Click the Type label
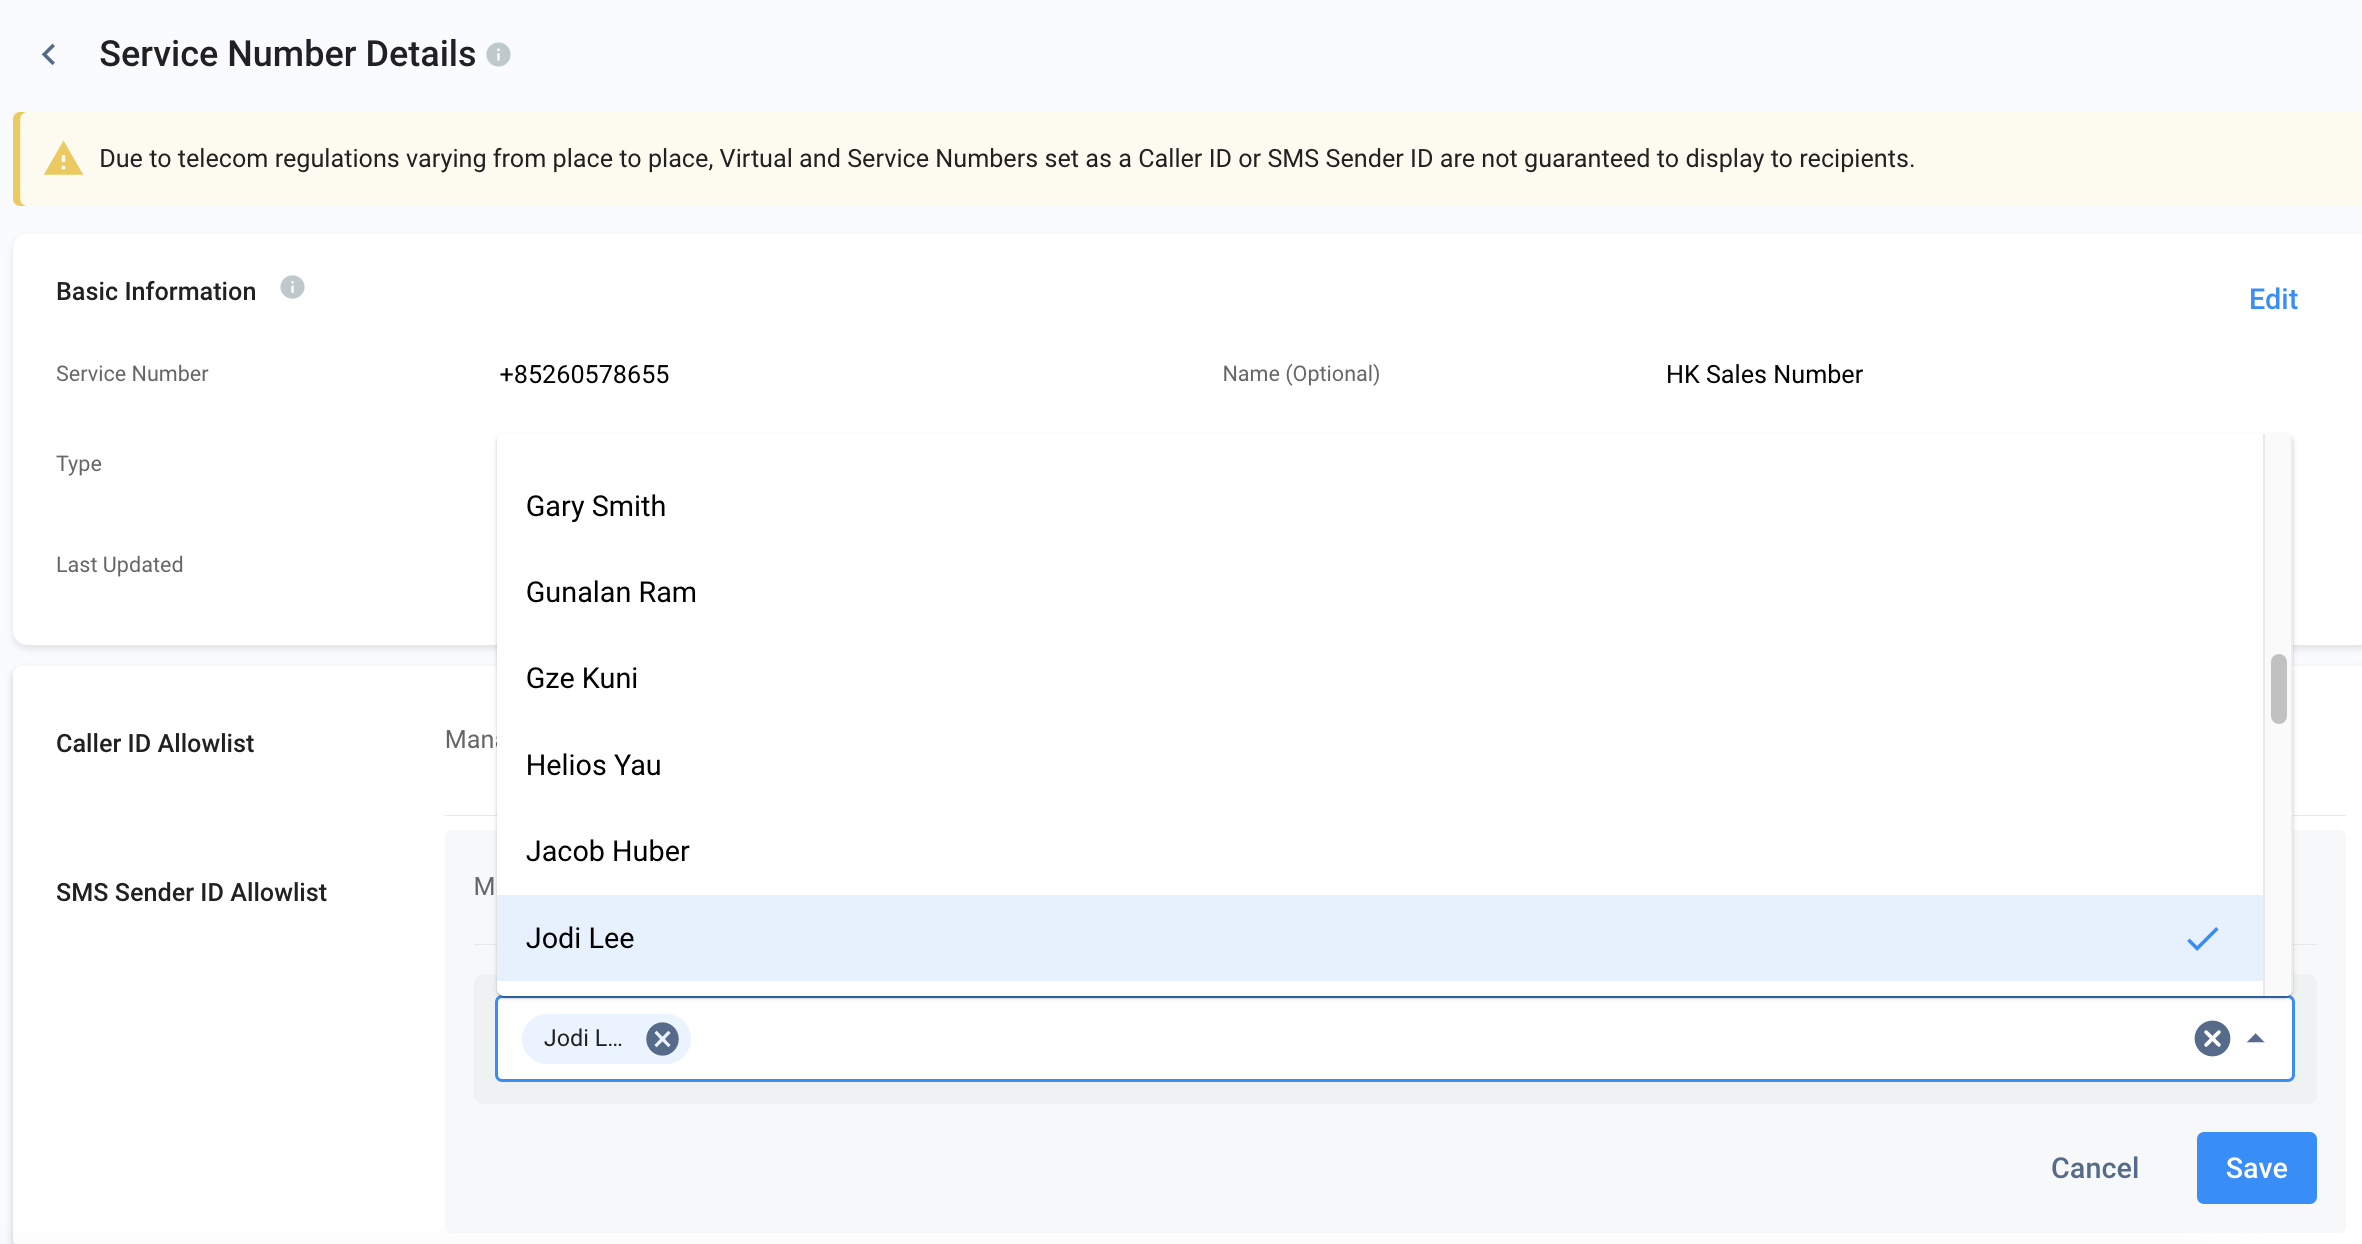This screenshot has height=1244, width=2362. coord(79,464)
